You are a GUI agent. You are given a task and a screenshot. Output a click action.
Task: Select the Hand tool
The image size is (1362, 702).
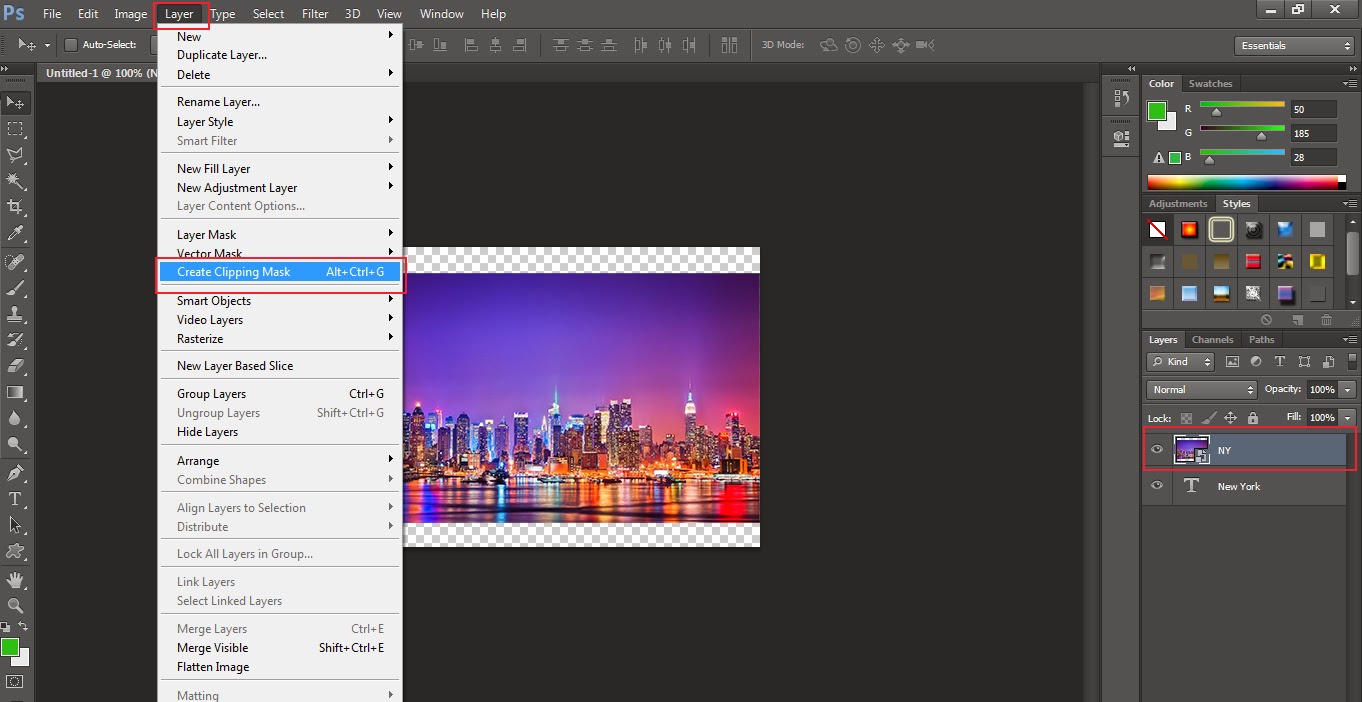pos(15,580)
